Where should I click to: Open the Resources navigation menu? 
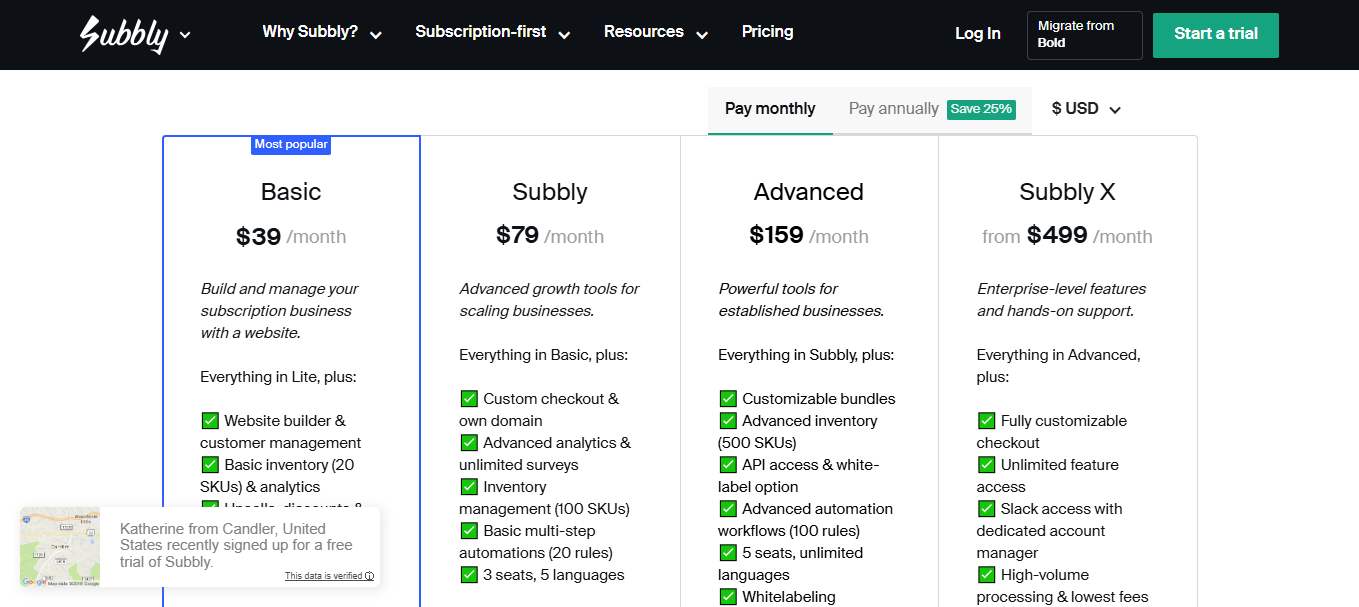[655, 32]
